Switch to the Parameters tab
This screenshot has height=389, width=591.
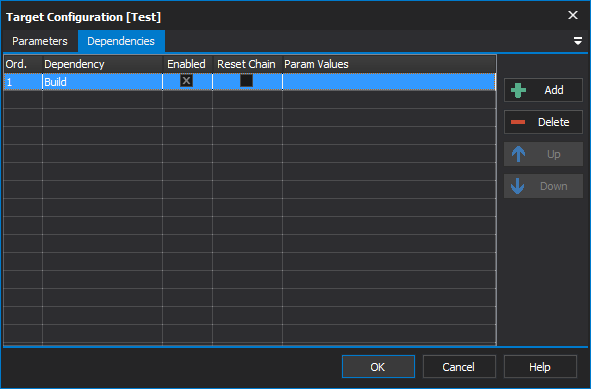tap(40, 41)
